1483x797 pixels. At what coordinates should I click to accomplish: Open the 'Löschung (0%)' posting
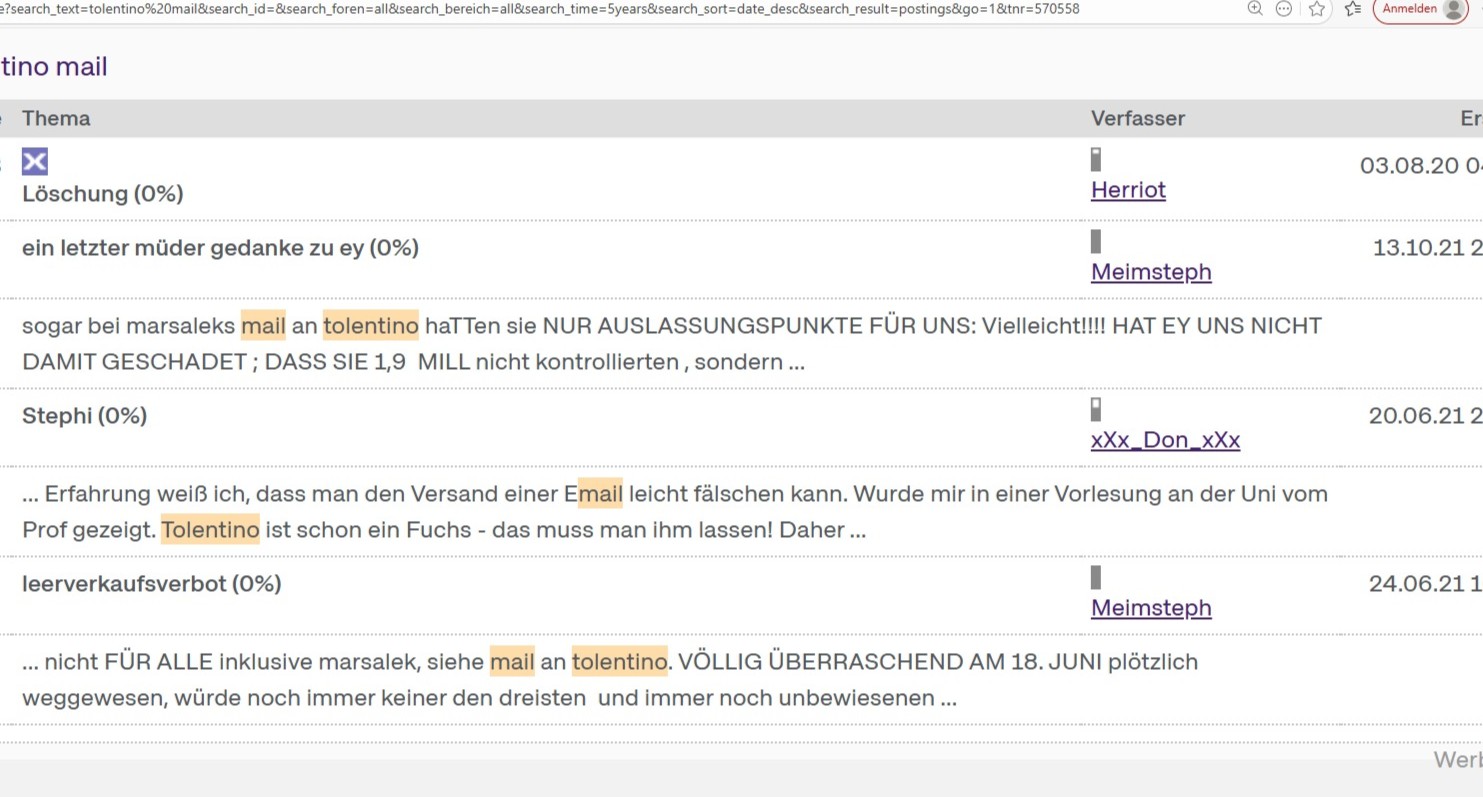point(102,194)
